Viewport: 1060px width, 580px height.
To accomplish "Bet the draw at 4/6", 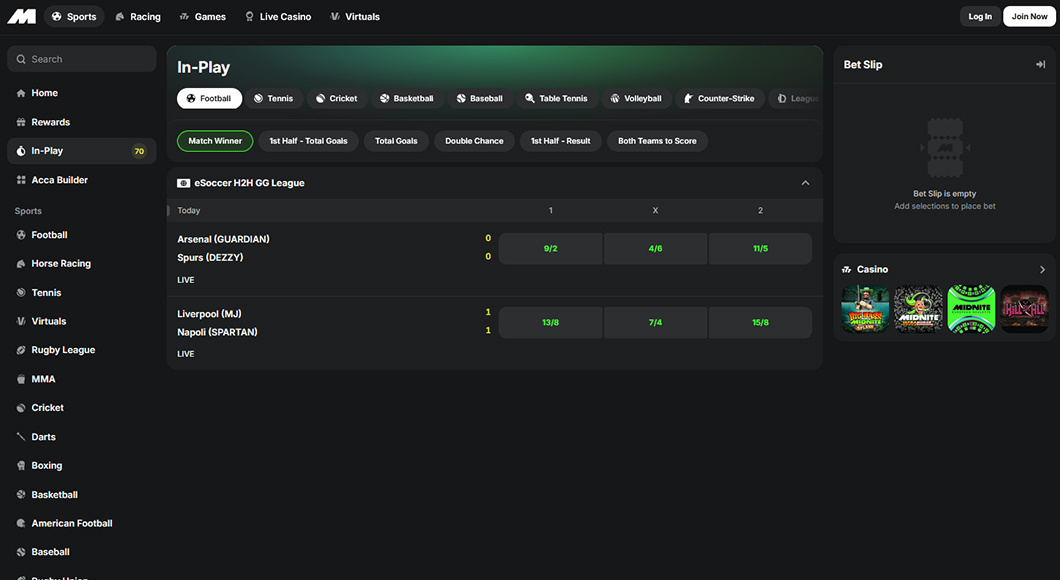I will [x=655, y=249].
